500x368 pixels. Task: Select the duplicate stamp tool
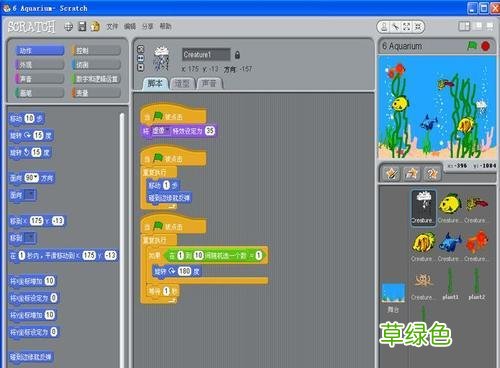tap(384, 27)
